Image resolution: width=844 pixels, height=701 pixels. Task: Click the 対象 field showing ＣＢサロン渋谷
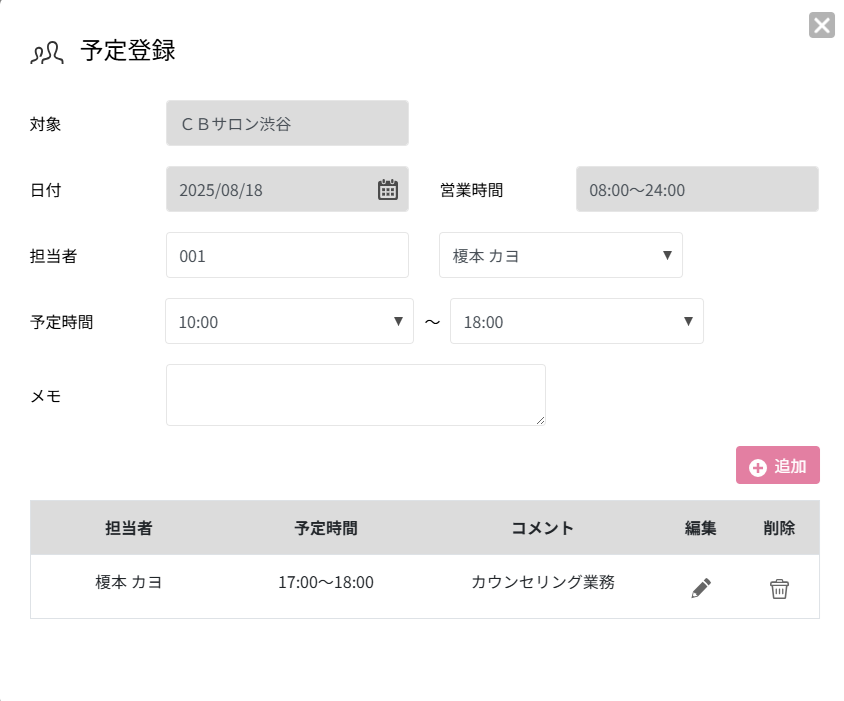[x=287, y=123]
